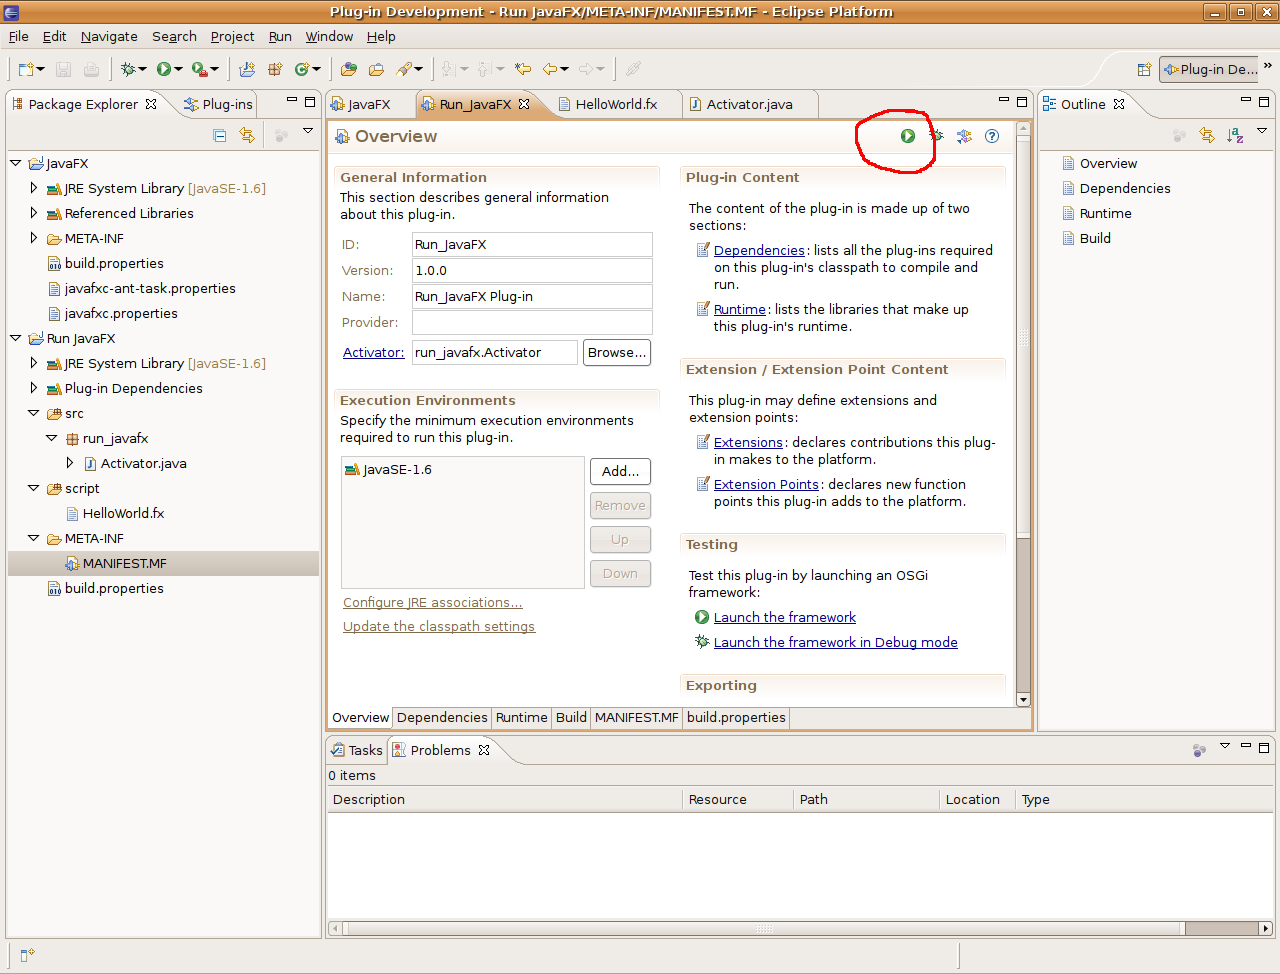Click the help icon in Overview header
The height and width of the screenshot is (974, 1280).
tap(992, 136)
